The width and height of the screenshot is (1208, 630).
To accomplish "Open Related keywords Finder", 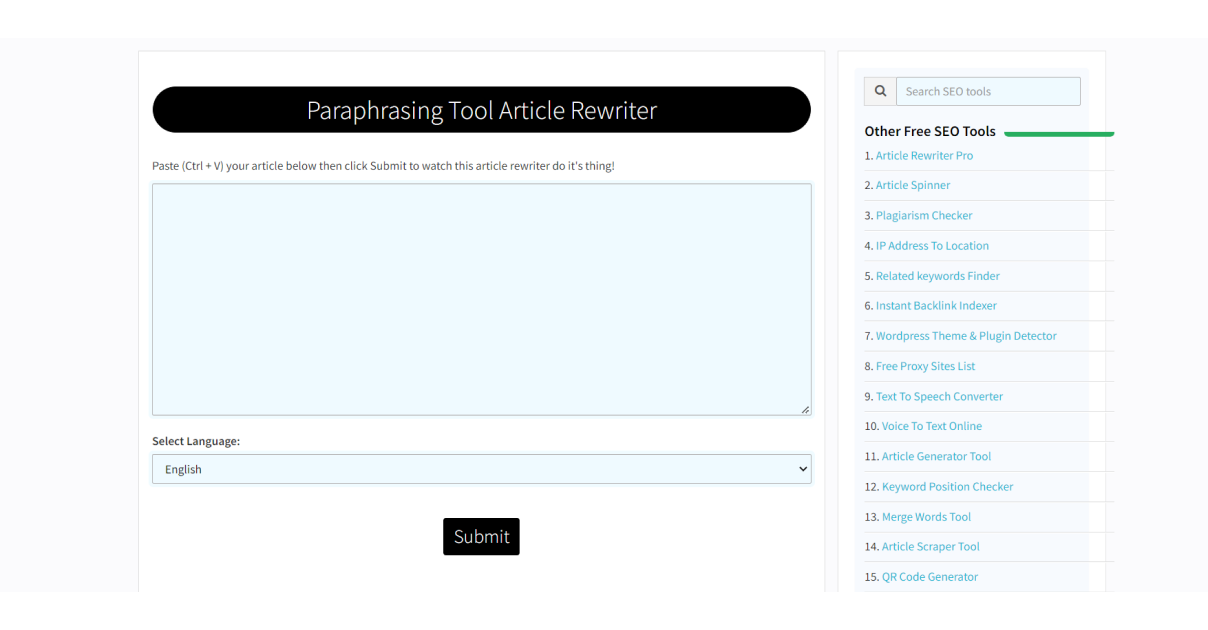I will 938,276.
